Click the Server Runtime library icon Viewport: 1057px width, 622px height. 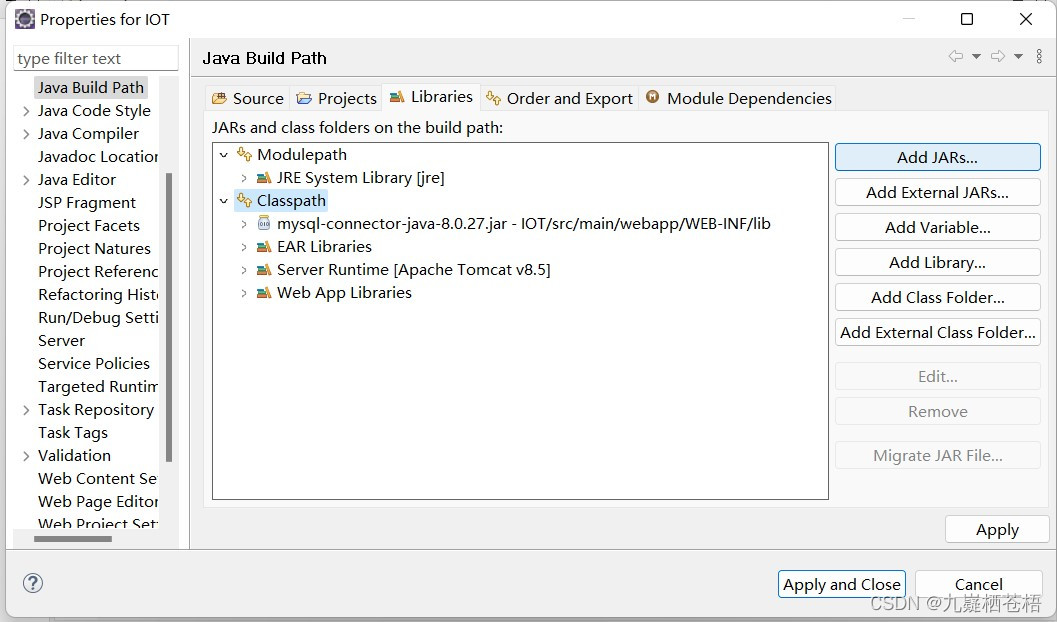click(264, 270)
